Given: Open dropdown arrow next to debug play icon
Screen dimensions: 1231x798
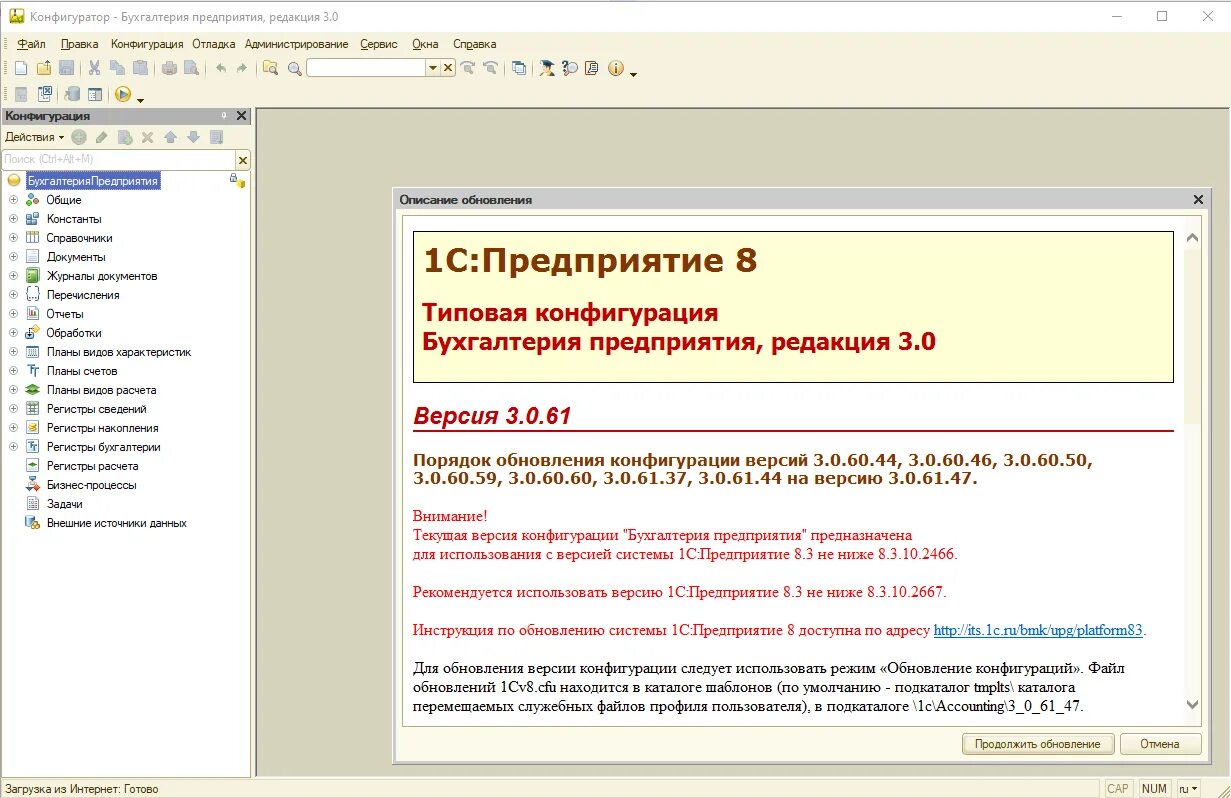Looking at the screenshot, I should click(x=140, y=99).
